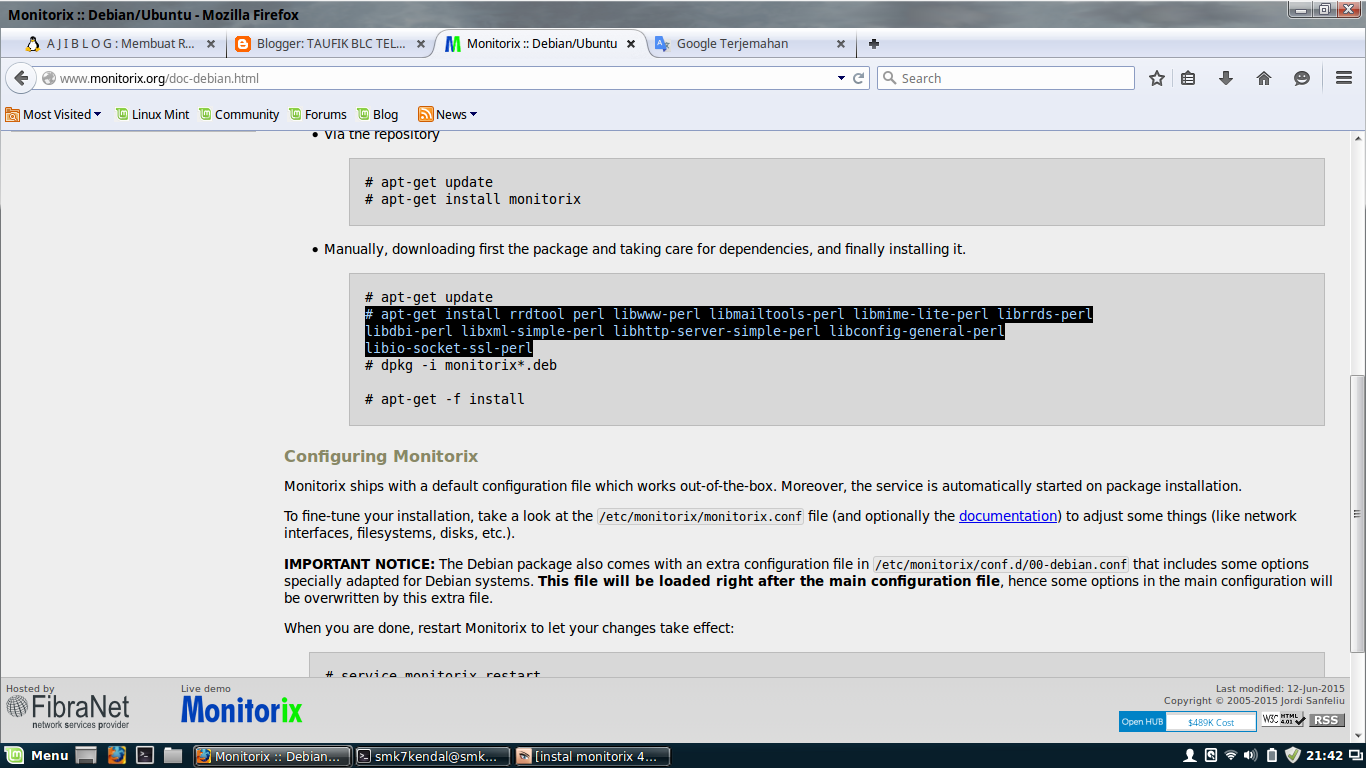Open the update manager shield tray icon
Screen dimensions: 1366x768
1292,756
